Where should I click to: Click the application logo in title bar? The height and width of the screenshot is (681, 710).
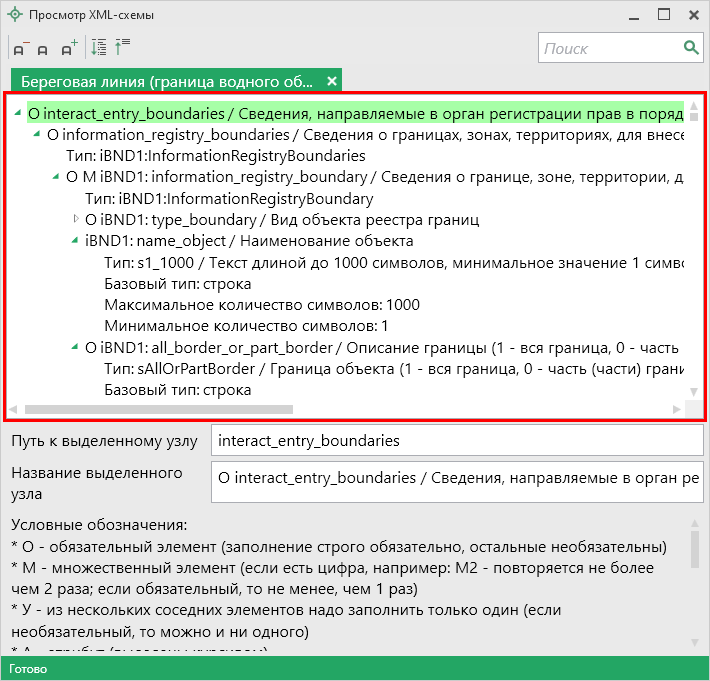click(14, 15)
